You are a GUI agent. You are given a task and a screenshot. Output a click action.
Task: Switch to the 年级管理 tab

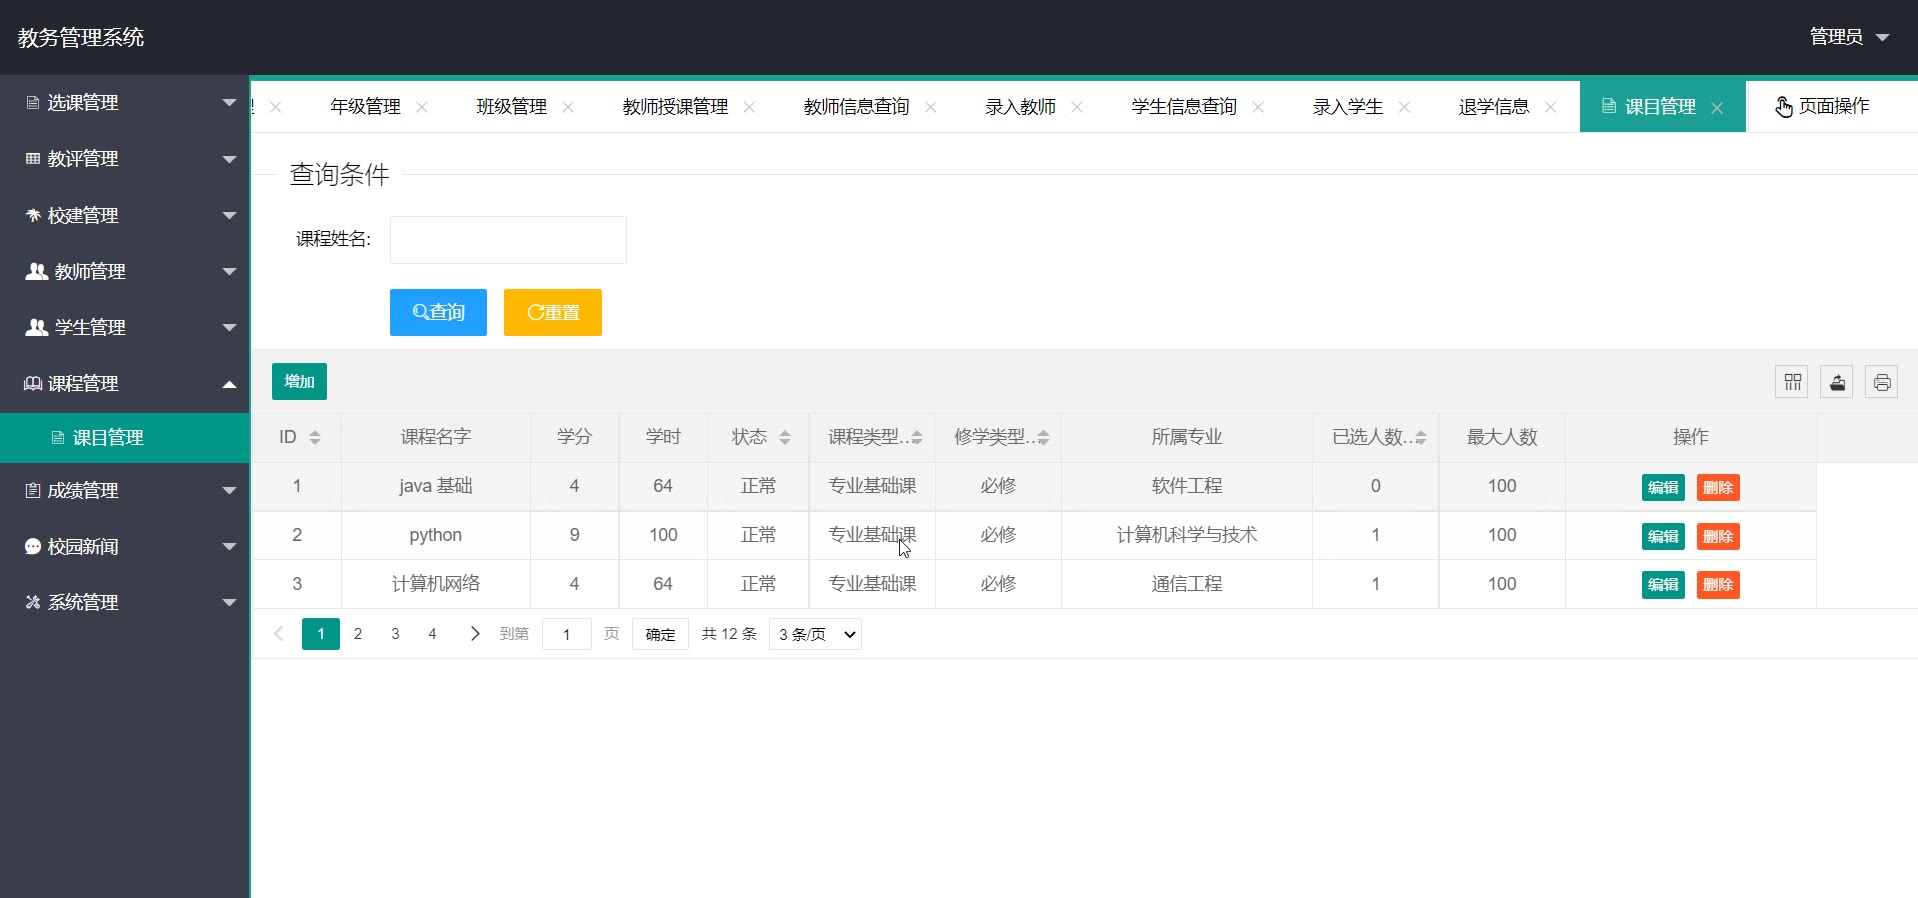tap(365, 107)
